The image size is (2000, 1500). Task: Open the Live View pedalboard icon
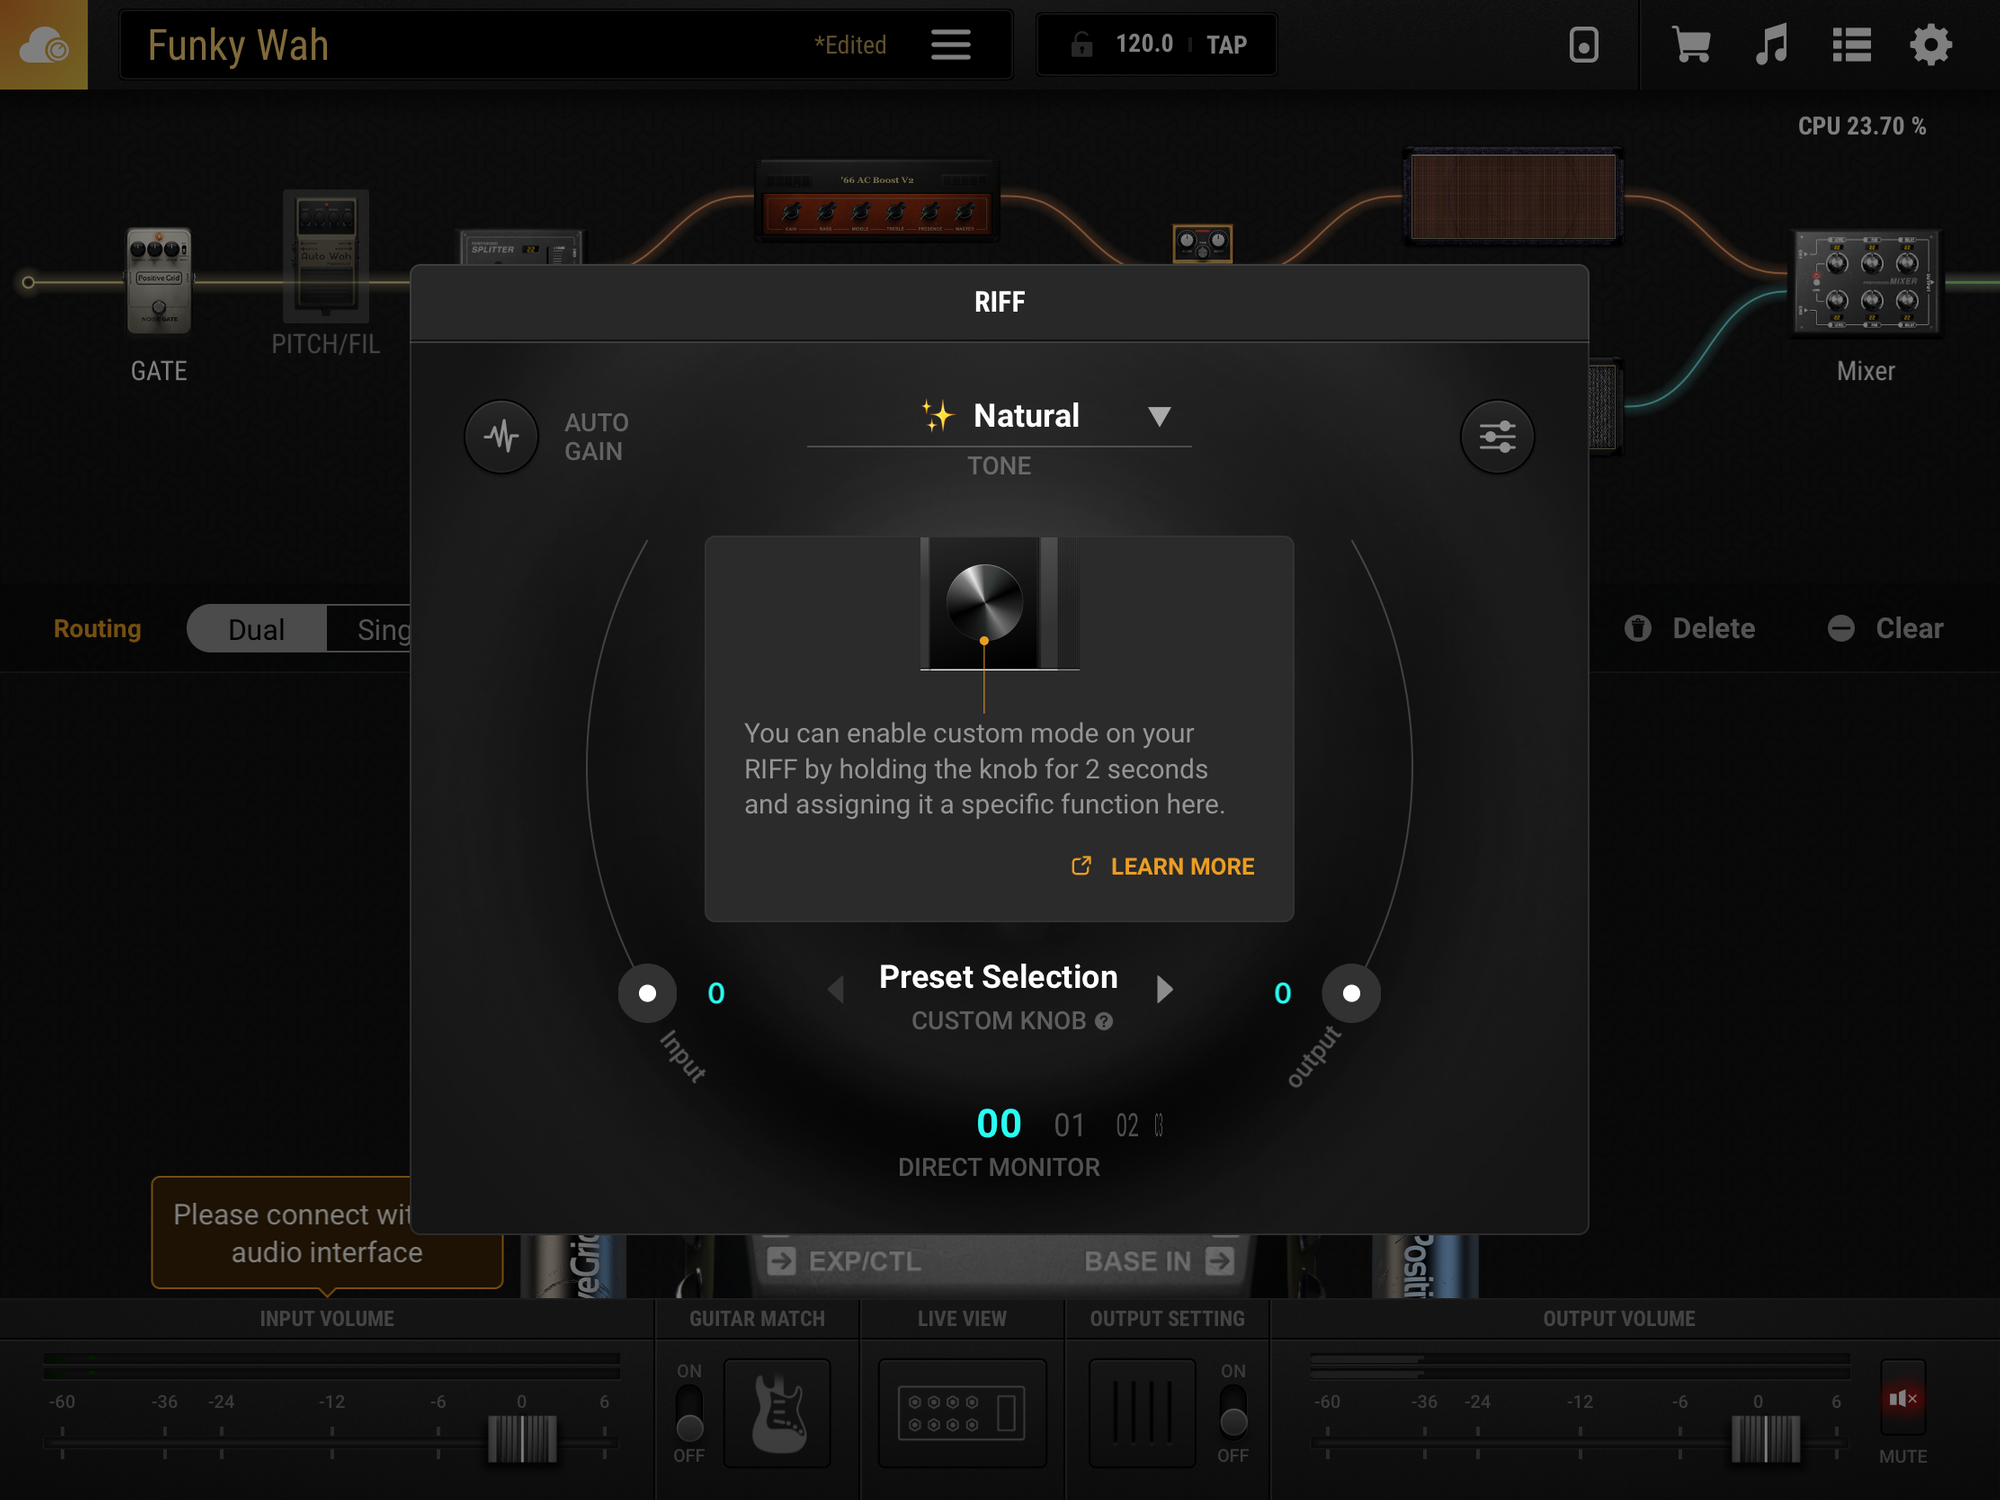tap(962, 1413)
